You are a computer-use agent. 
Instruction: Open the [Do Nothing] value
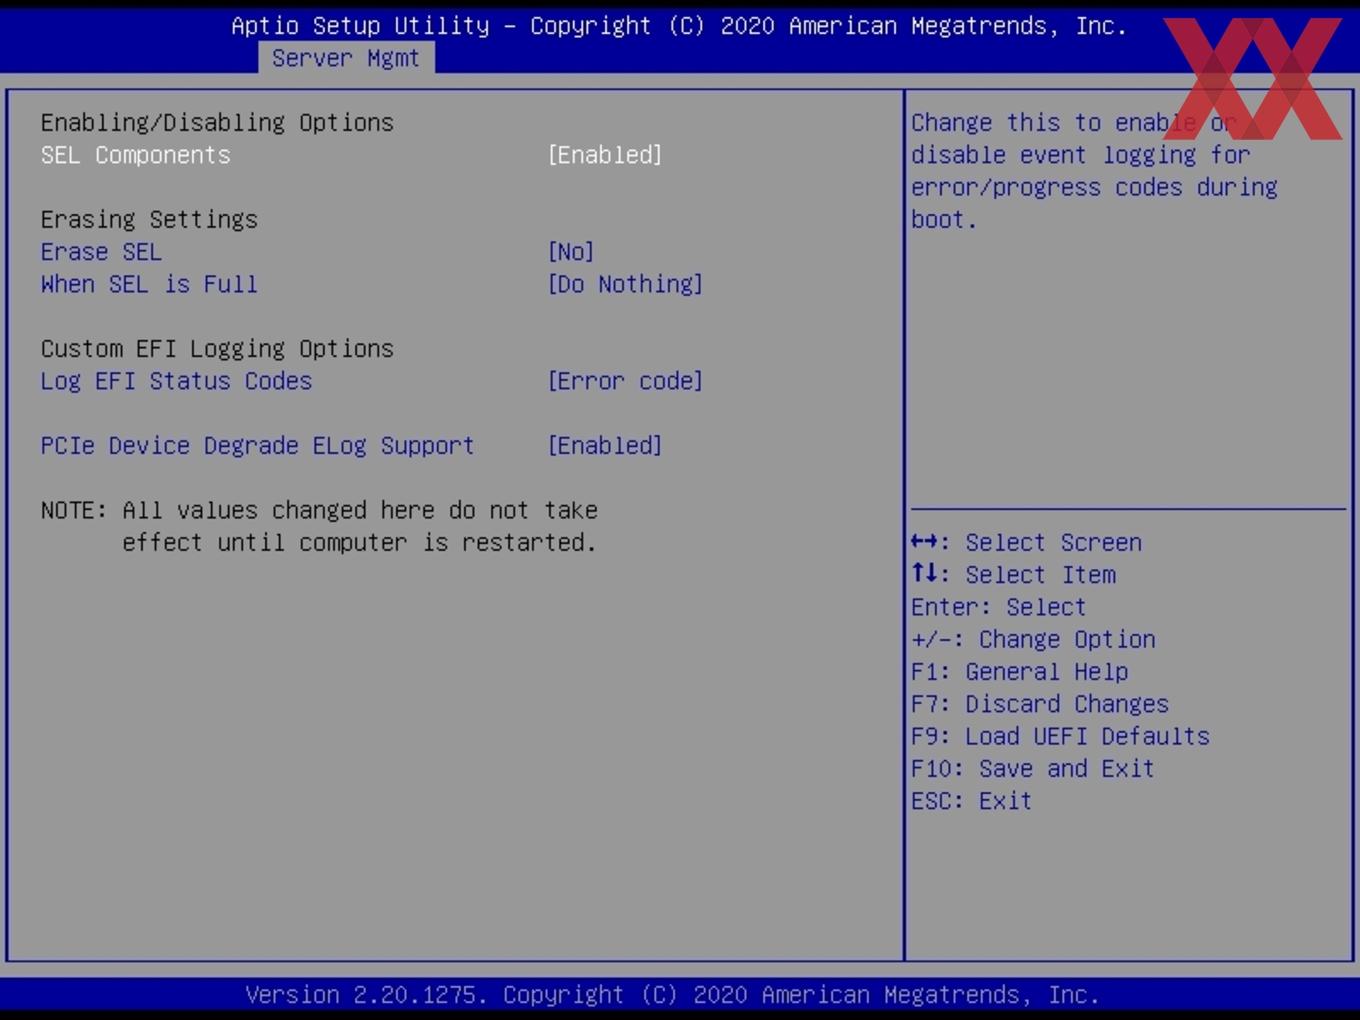pos(625,284)
